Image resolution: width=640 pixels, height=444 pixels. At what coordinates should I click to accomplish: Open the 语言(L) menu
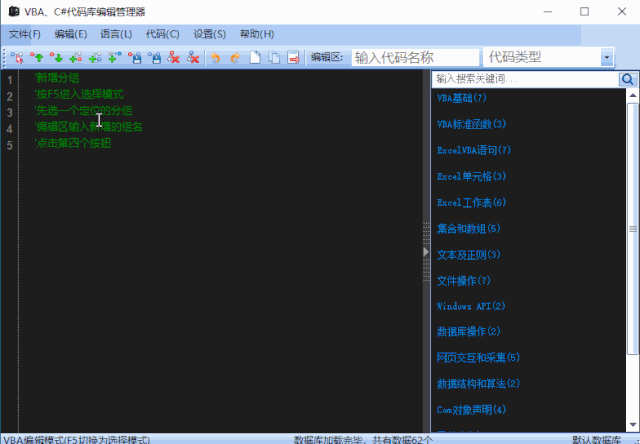(x=116, y=34)
